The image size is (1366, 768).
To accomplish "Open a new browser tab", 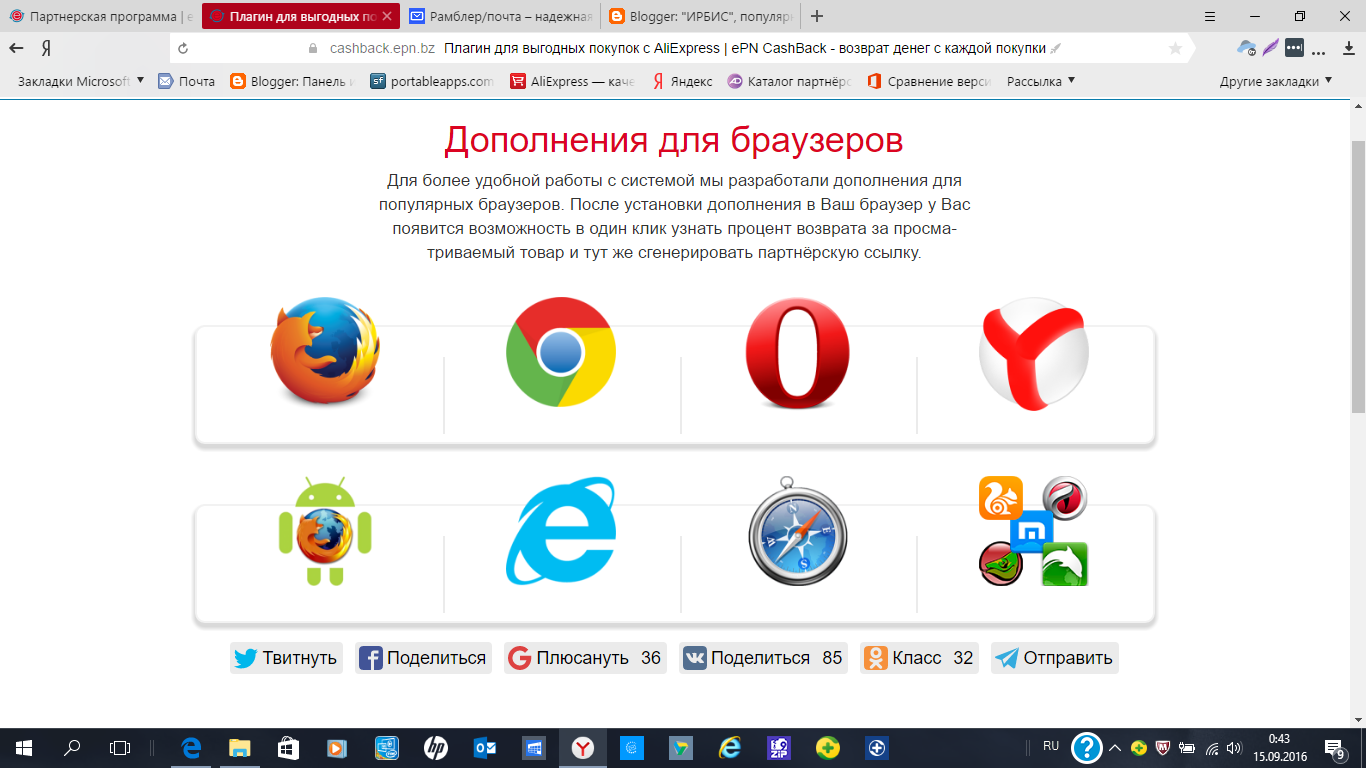I will pyautogui.click(x=817, y=16).
